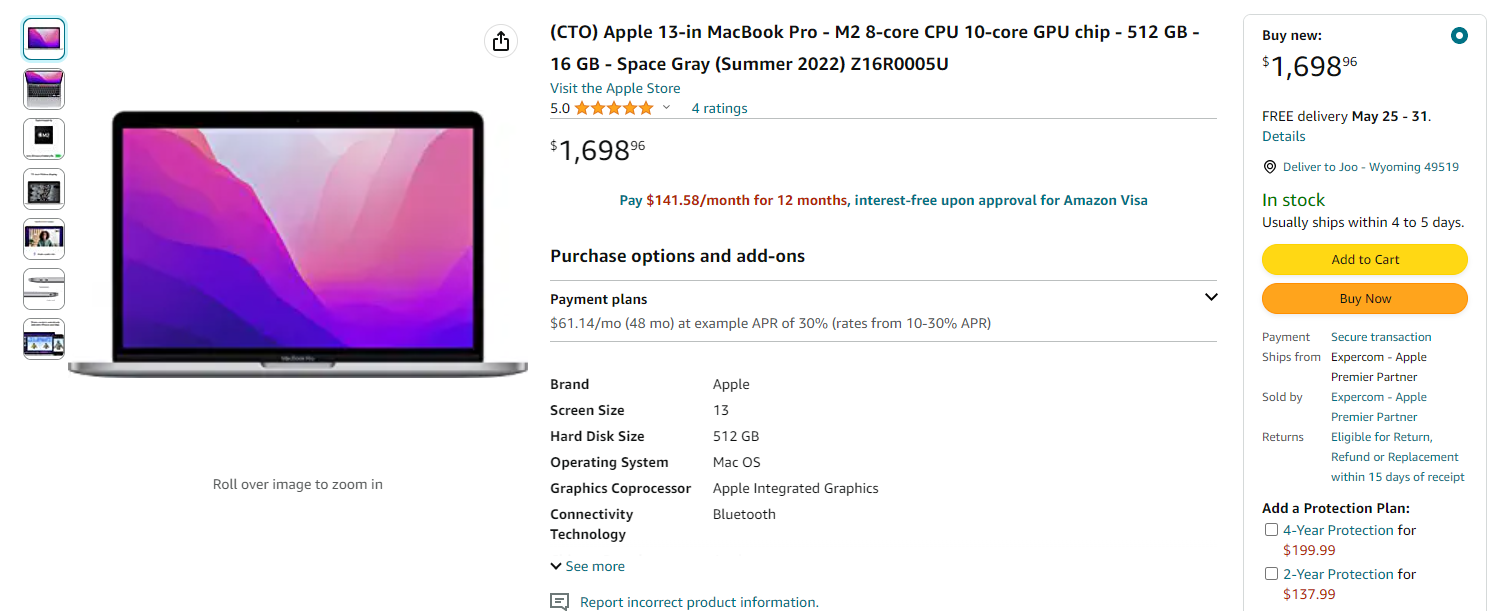The width and height of the screenshot is (1493, 611).
Task: Click the delivery Details link
Action: [x=1283, y=136]
